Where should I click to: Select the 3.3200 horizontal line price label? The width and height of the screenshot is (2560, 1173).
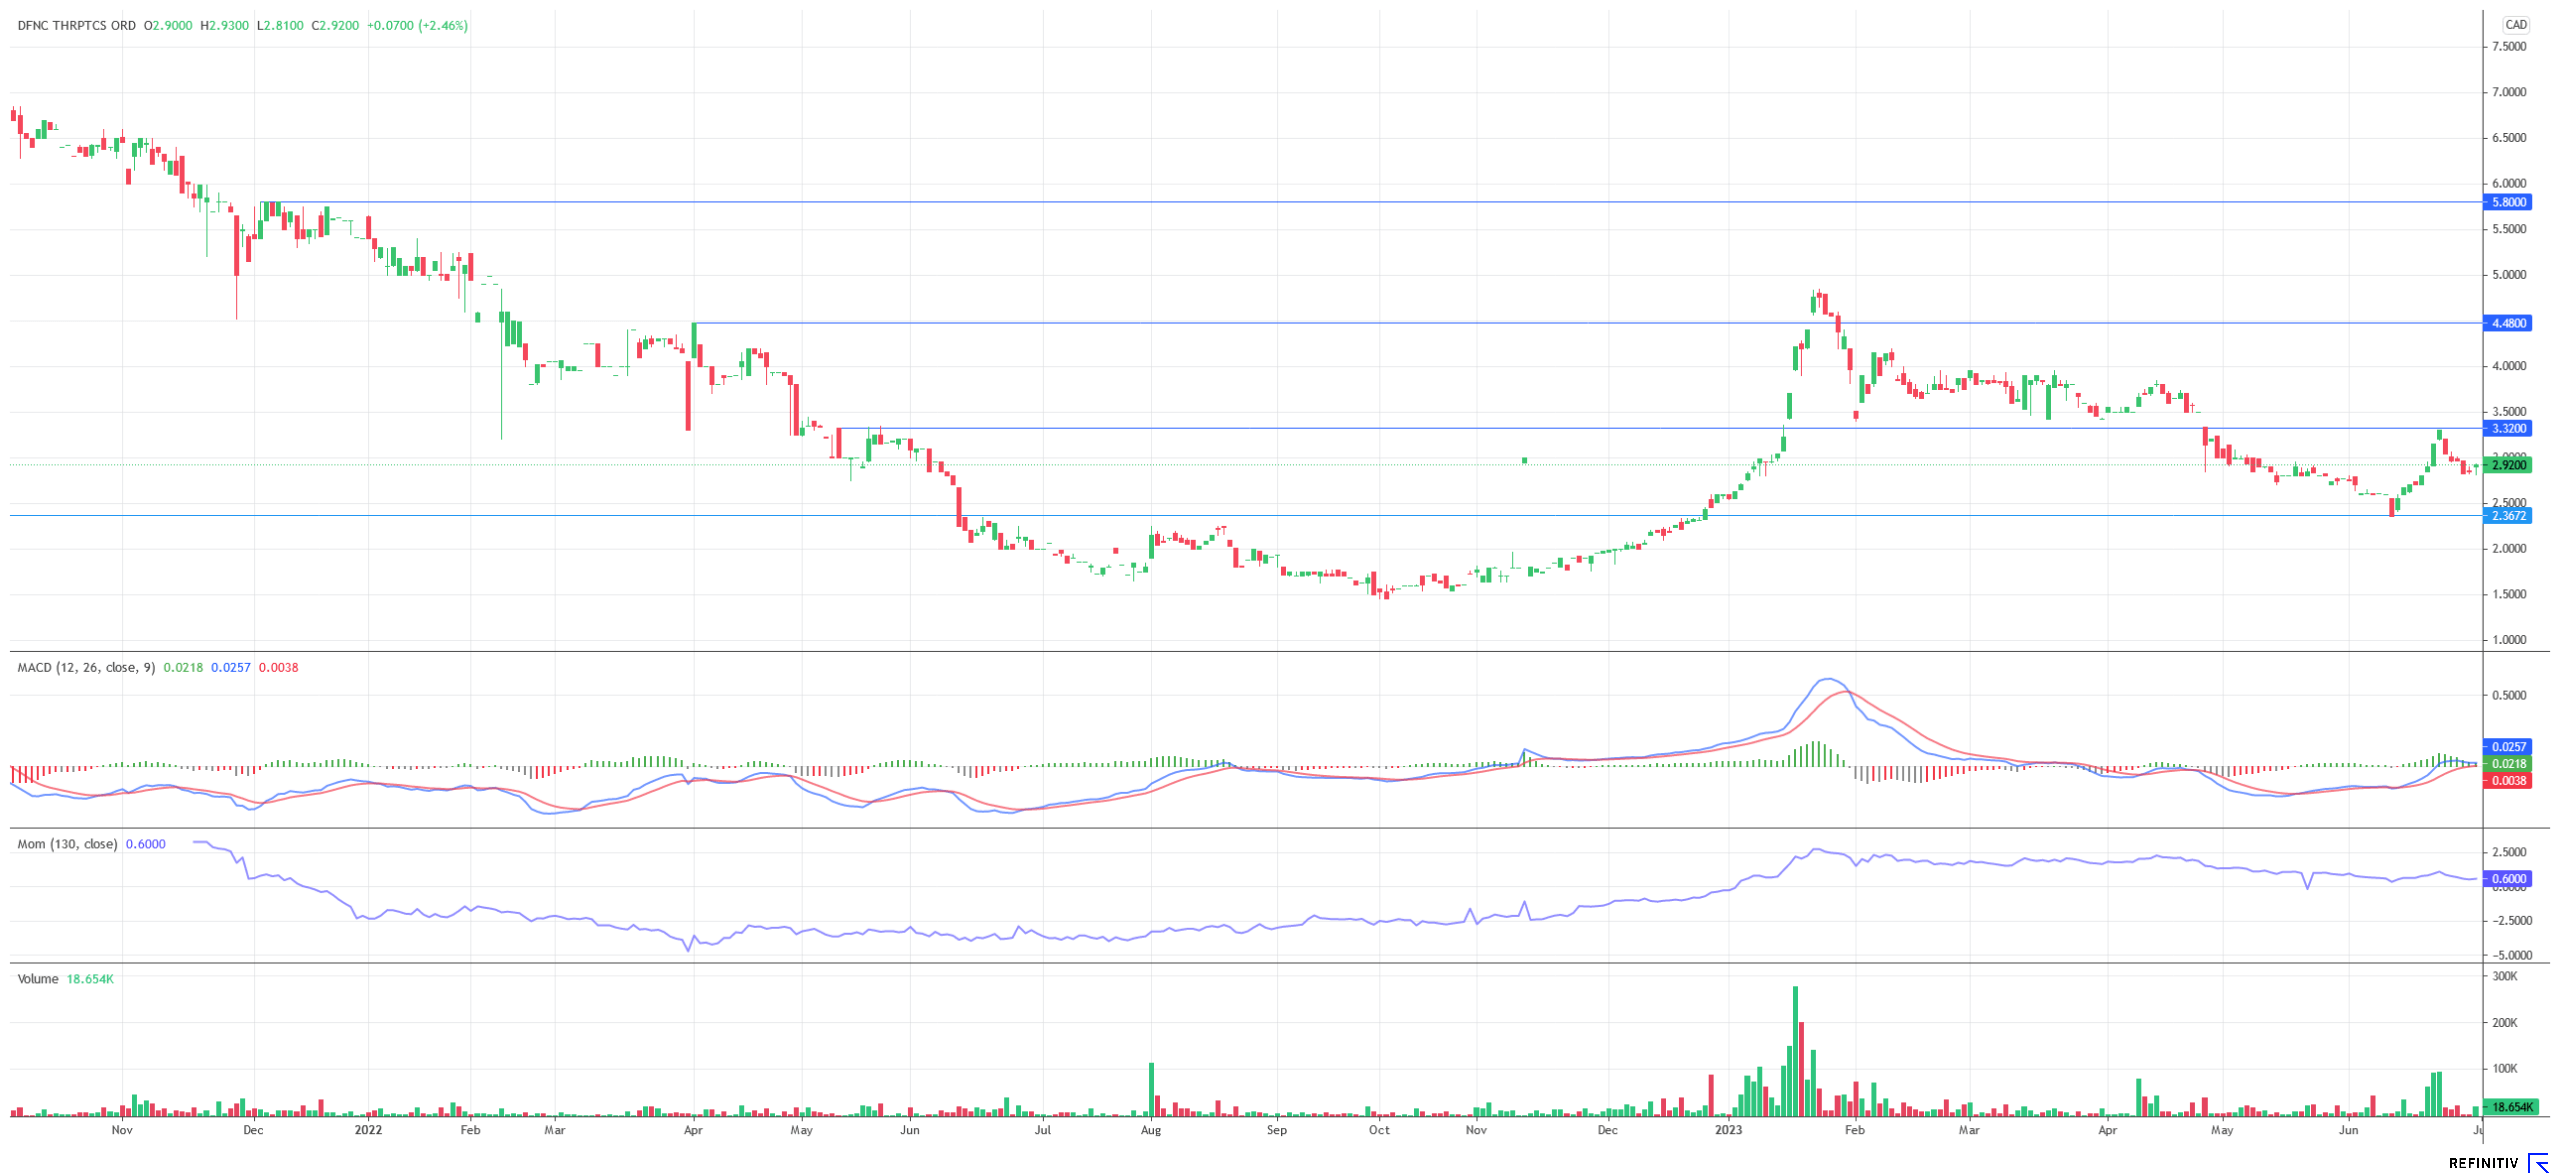click(2508, 428)
